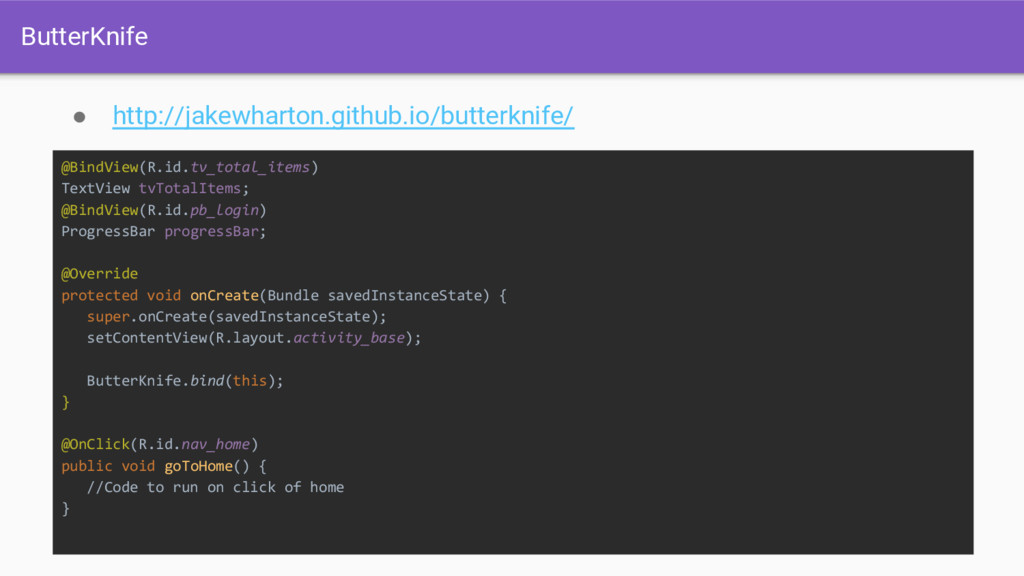Image resolution: width=1024 pixels, height=576 pixels.
Task: Click the ButterKnife slide title
Action: 84,37
